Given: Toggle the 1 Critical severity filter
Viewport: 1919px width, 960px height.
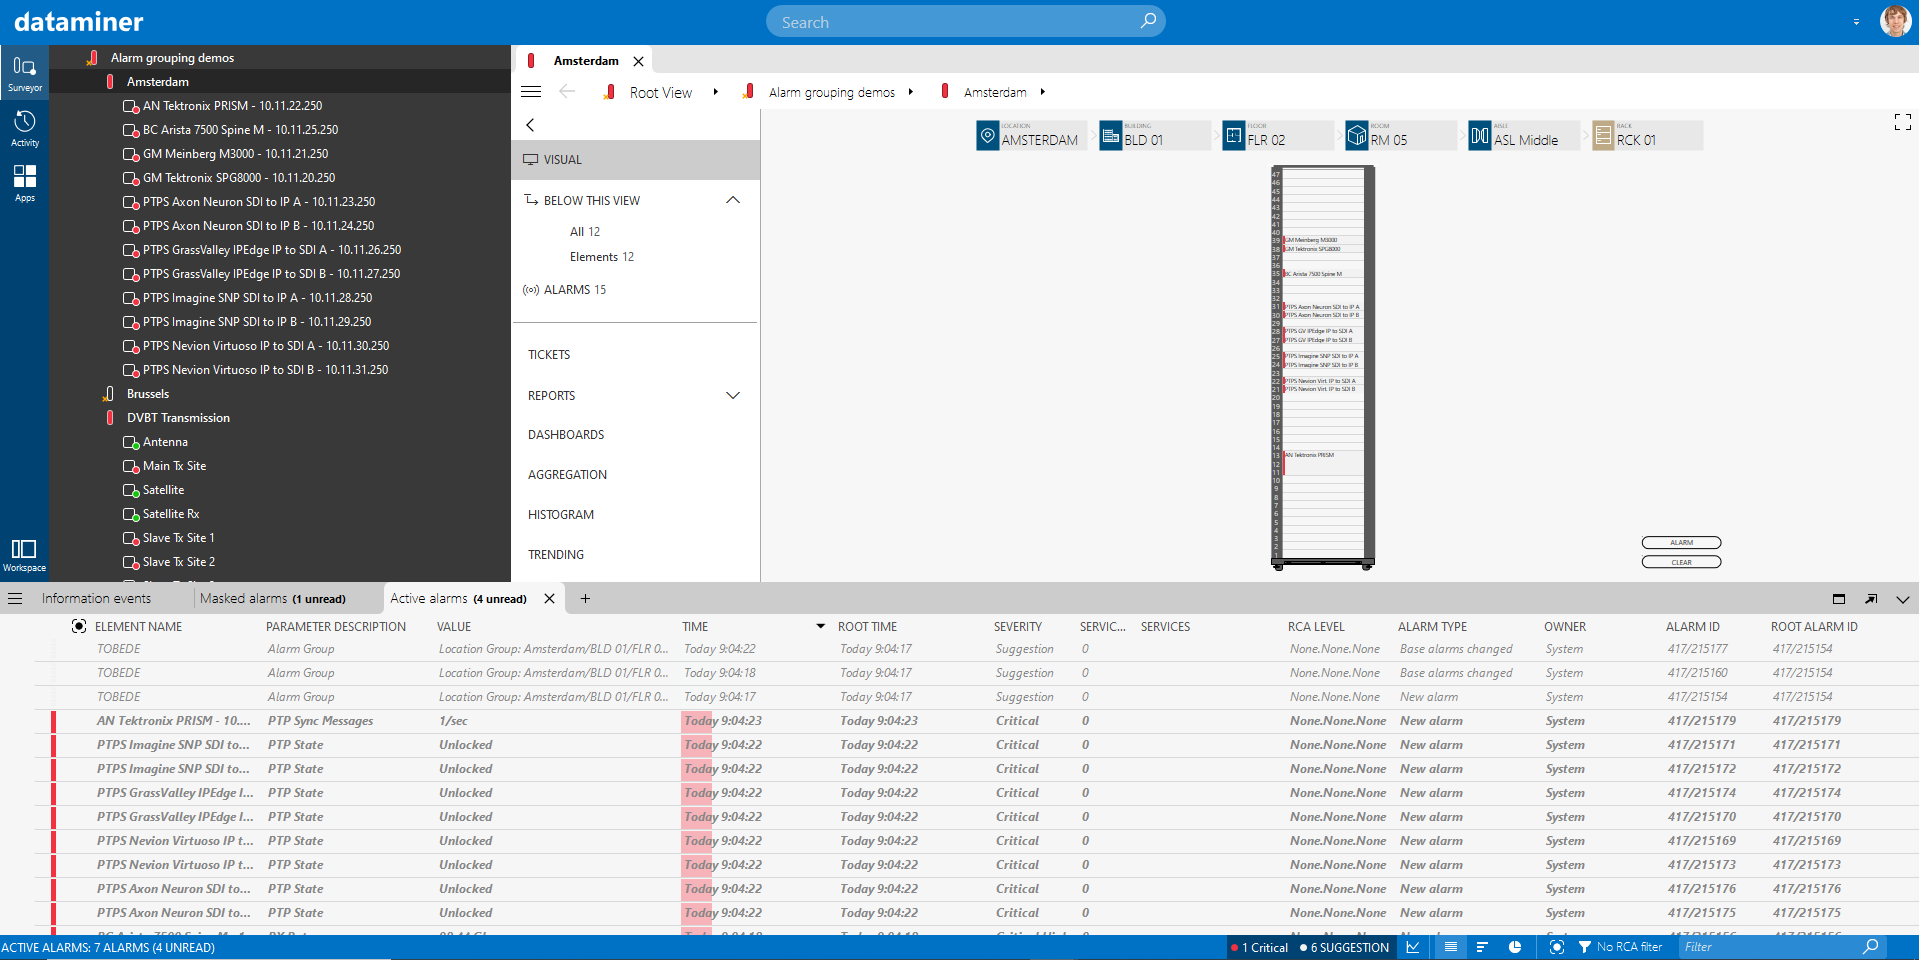Looking at the screenshot, I should click(x=1260, y=947).
